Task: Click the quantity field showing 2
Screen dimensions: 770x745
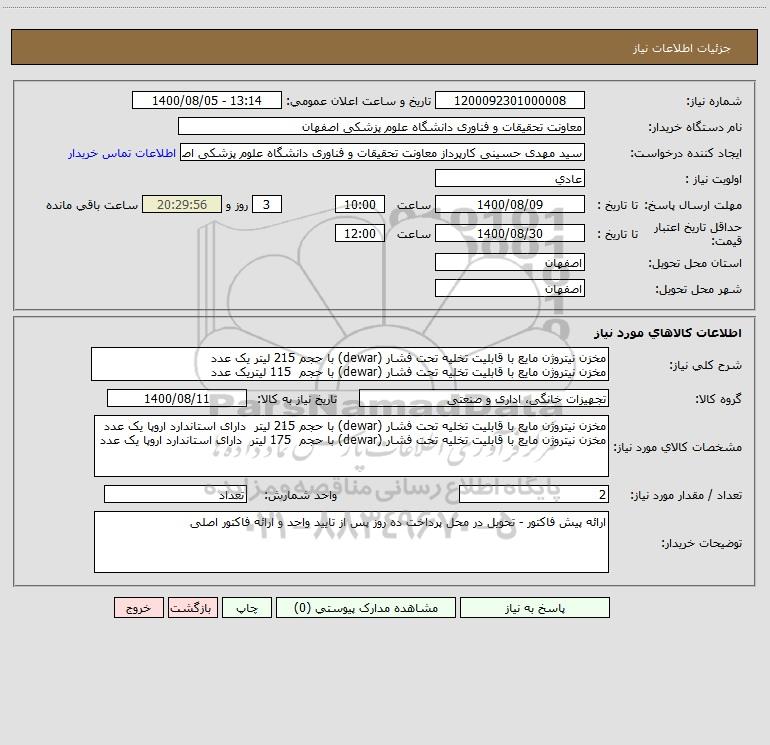Action: 534,495
